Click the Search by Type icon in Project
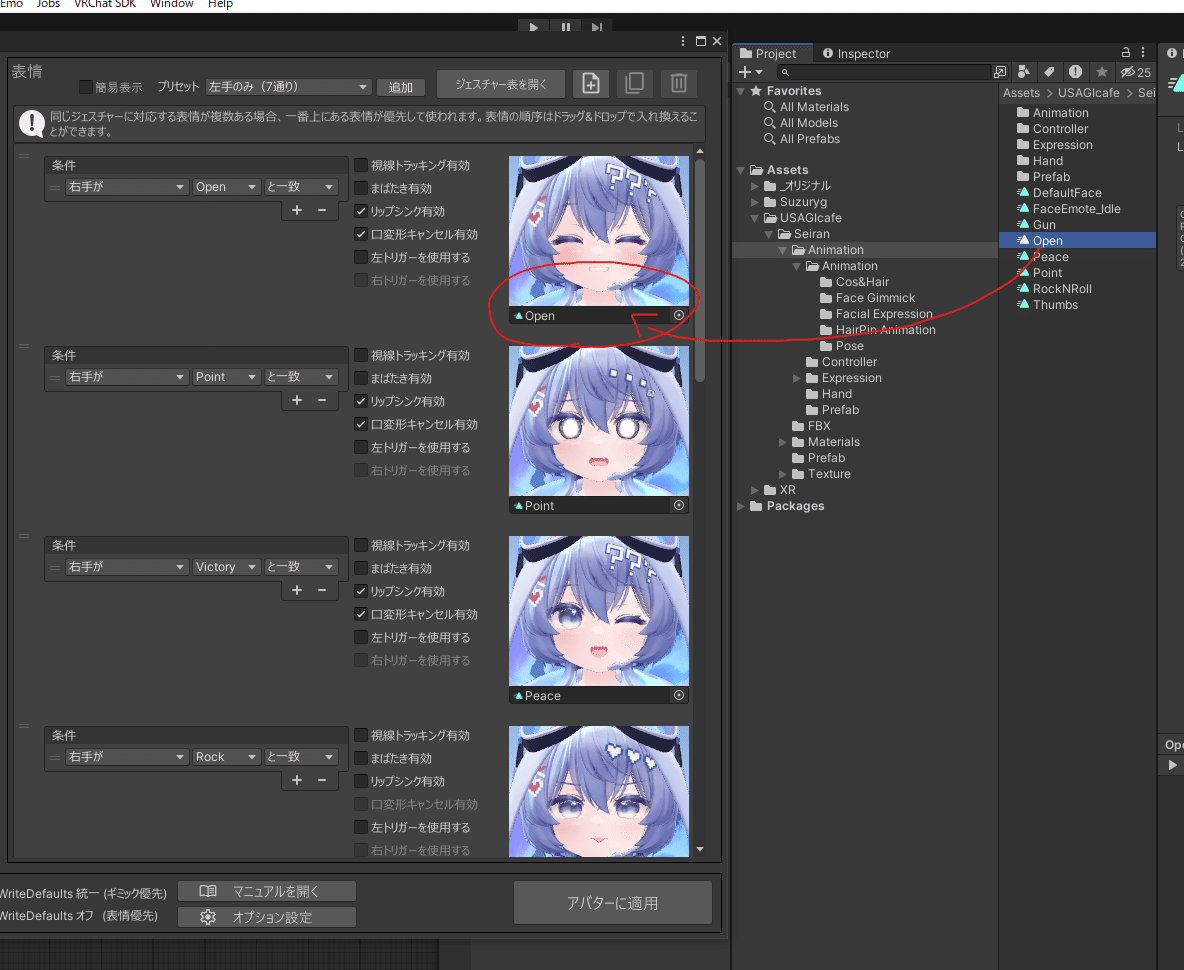The width and height of the screenshot is (1184, 970). click(1024, 72)
